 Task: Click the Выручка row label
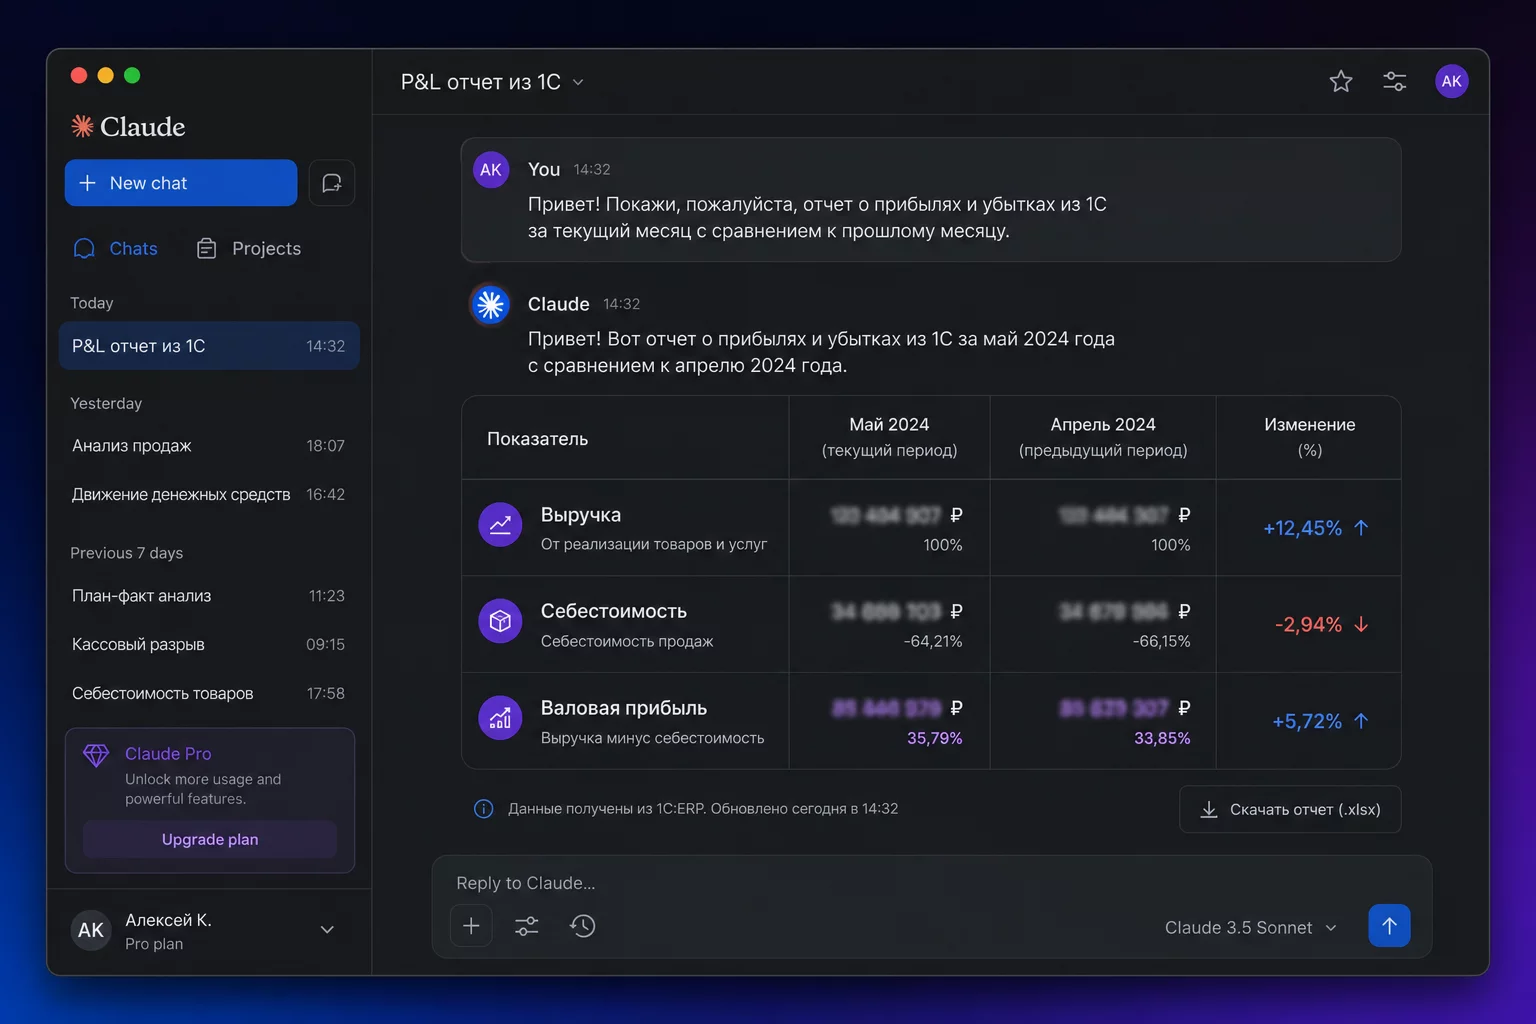(x=581, y=515)
